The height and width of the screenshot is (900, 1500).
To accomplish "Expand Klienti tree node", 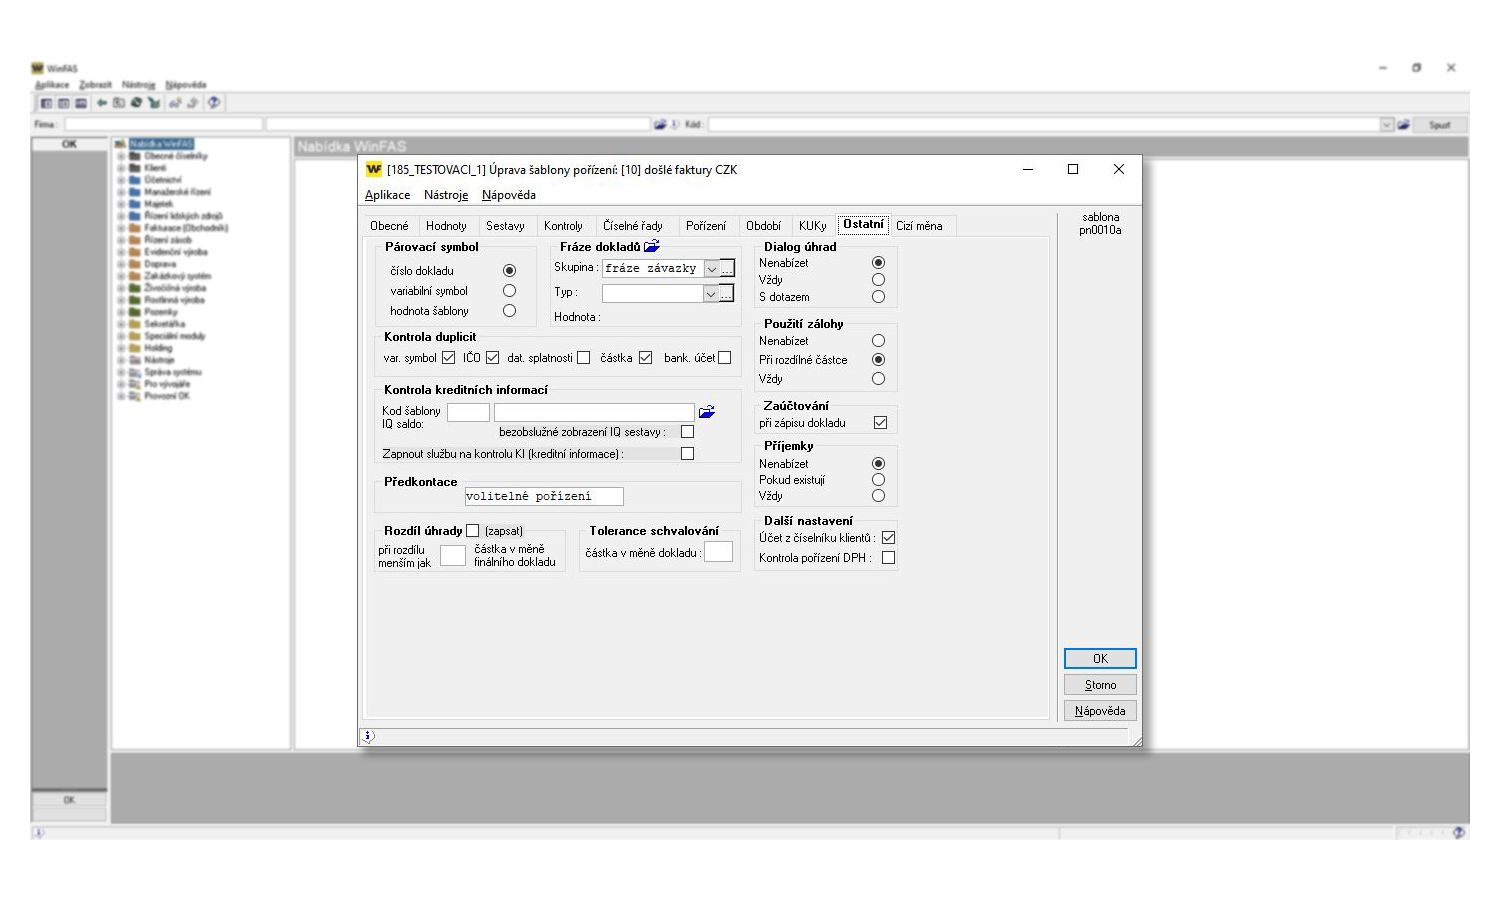I will point(121,168).
